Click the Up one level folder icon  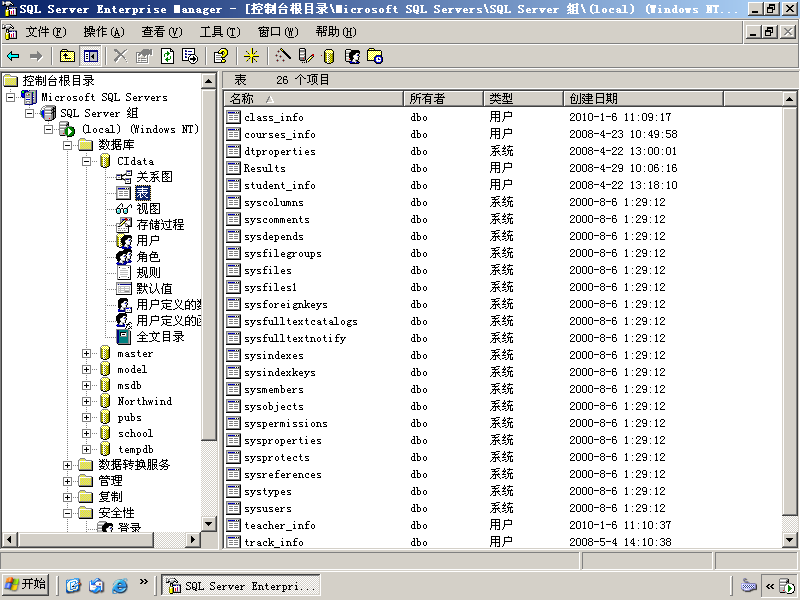click(67, 56)
